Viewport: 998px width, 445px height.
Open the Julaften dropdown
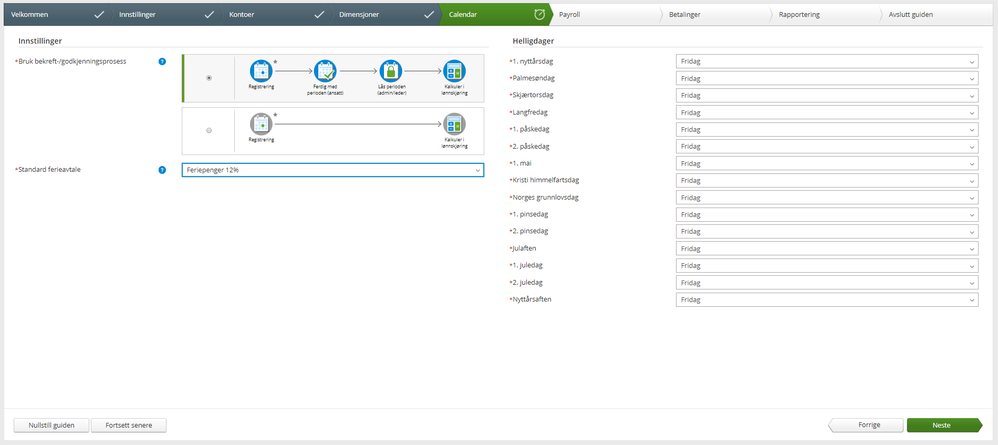pos(827,248)
